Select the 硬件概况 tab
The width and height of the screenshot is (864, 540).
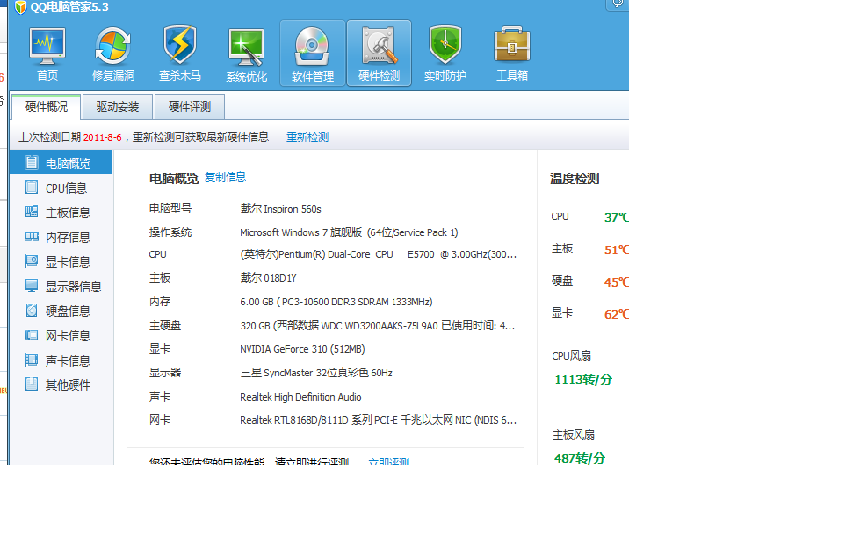click(x=47, y=107)
